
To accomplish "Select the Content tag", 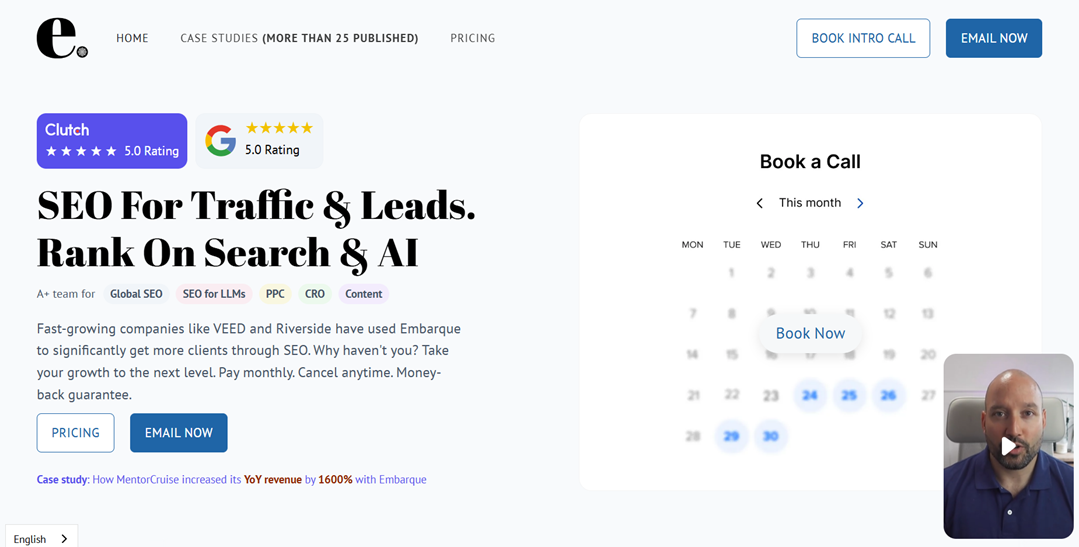I will [x=363, y=294].
